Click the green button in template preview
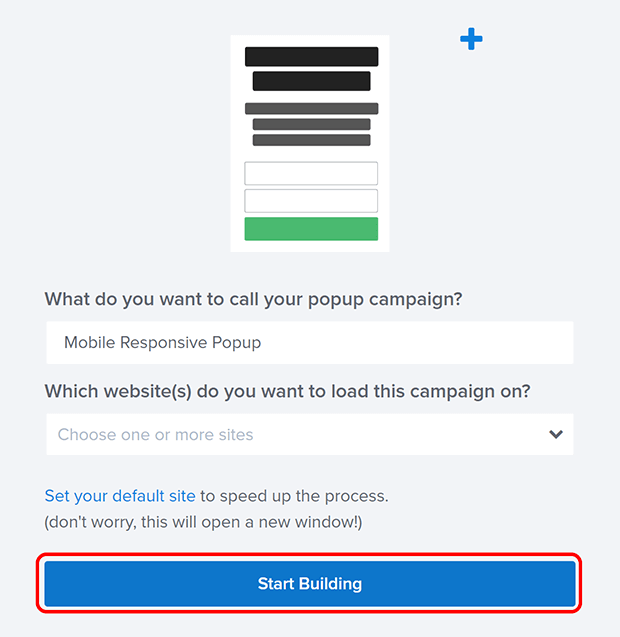 pyautogui.click(x=311, y=229)
